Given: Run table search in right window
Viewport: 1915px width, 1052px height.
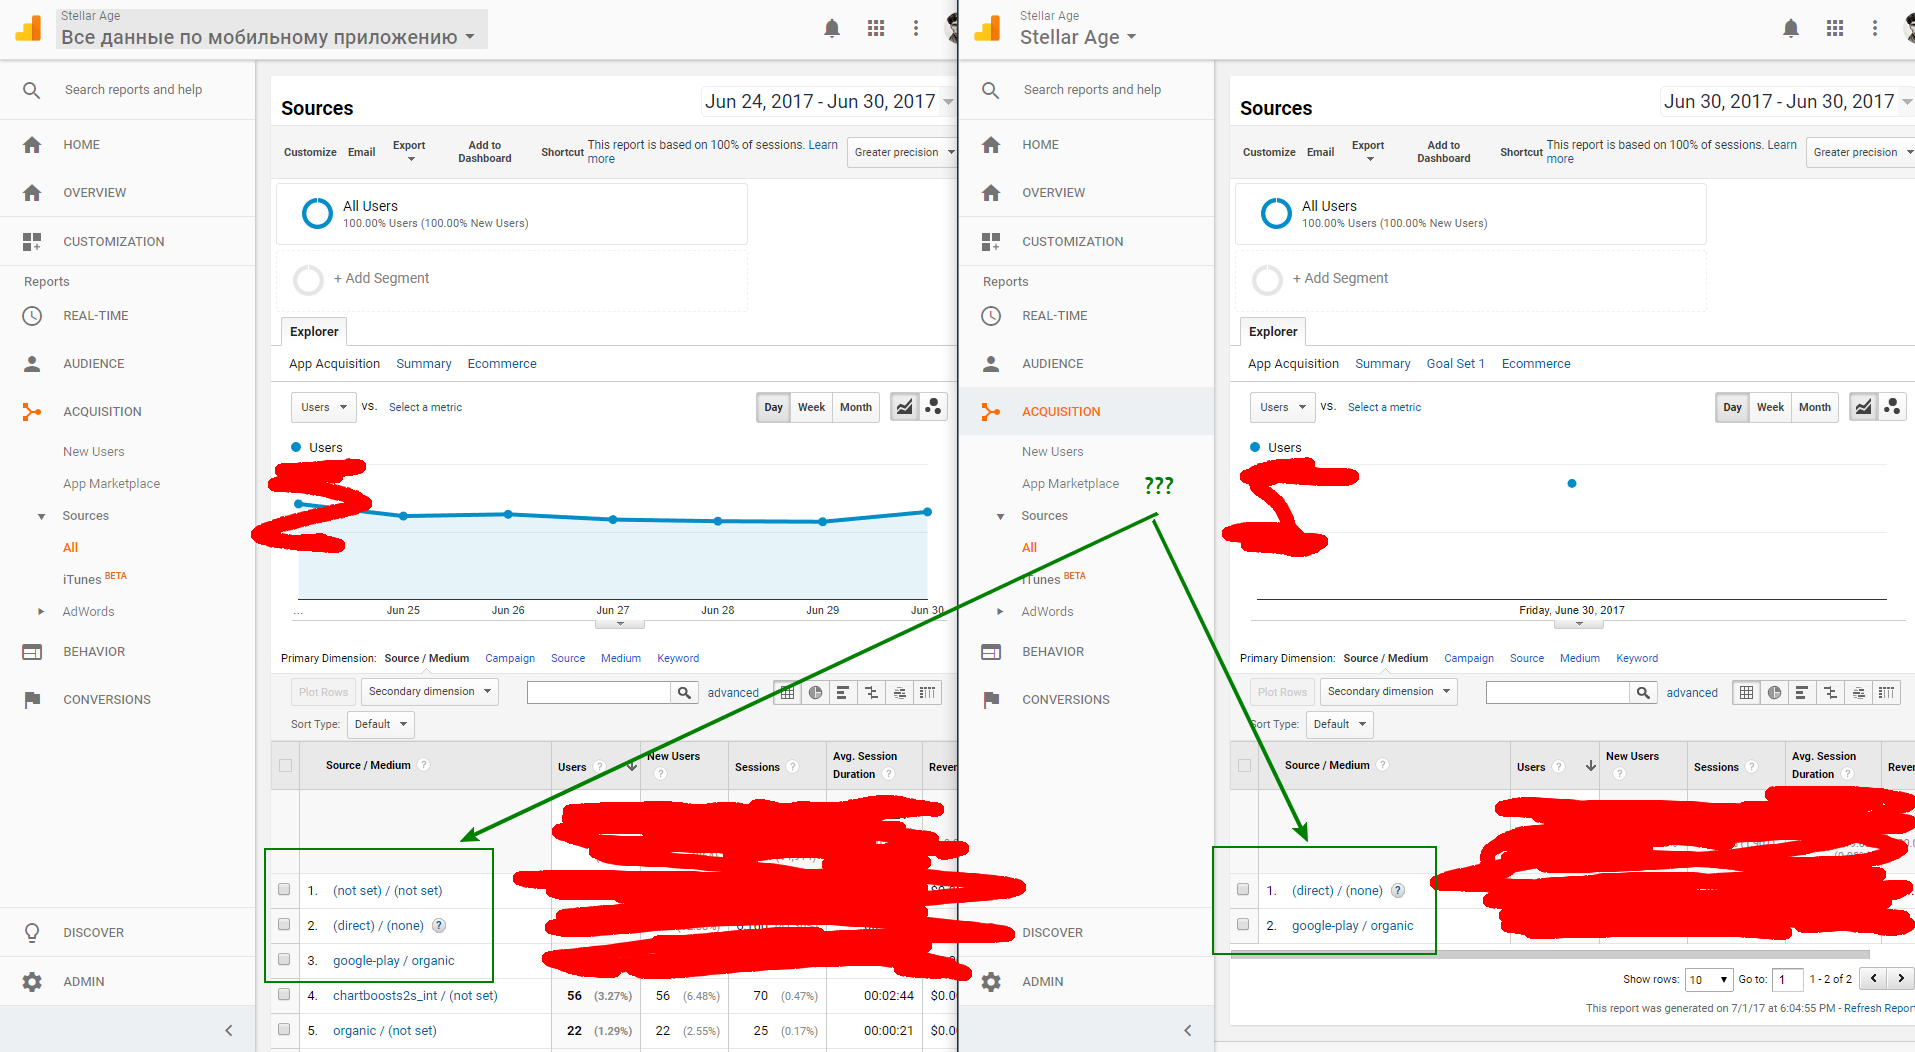Looking at the screenshot, I should (1643, 692).
